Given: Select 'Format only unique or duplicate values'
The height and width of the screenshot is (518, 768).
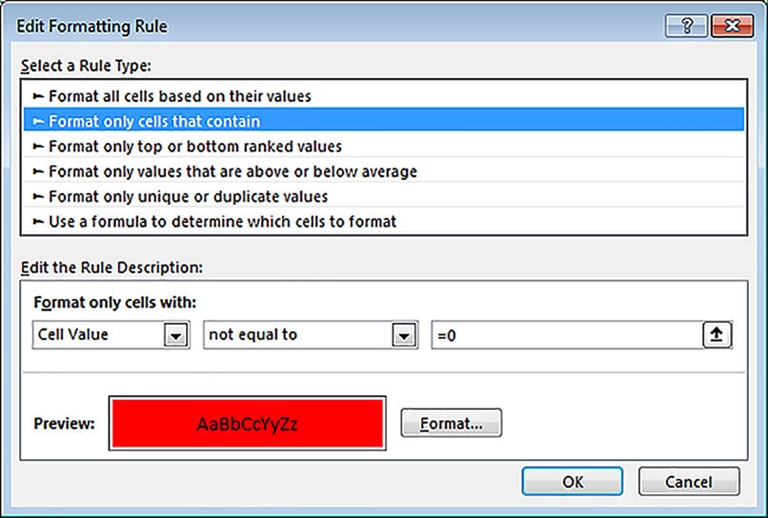Looking at the screenshot, I should tap(188, 196).
